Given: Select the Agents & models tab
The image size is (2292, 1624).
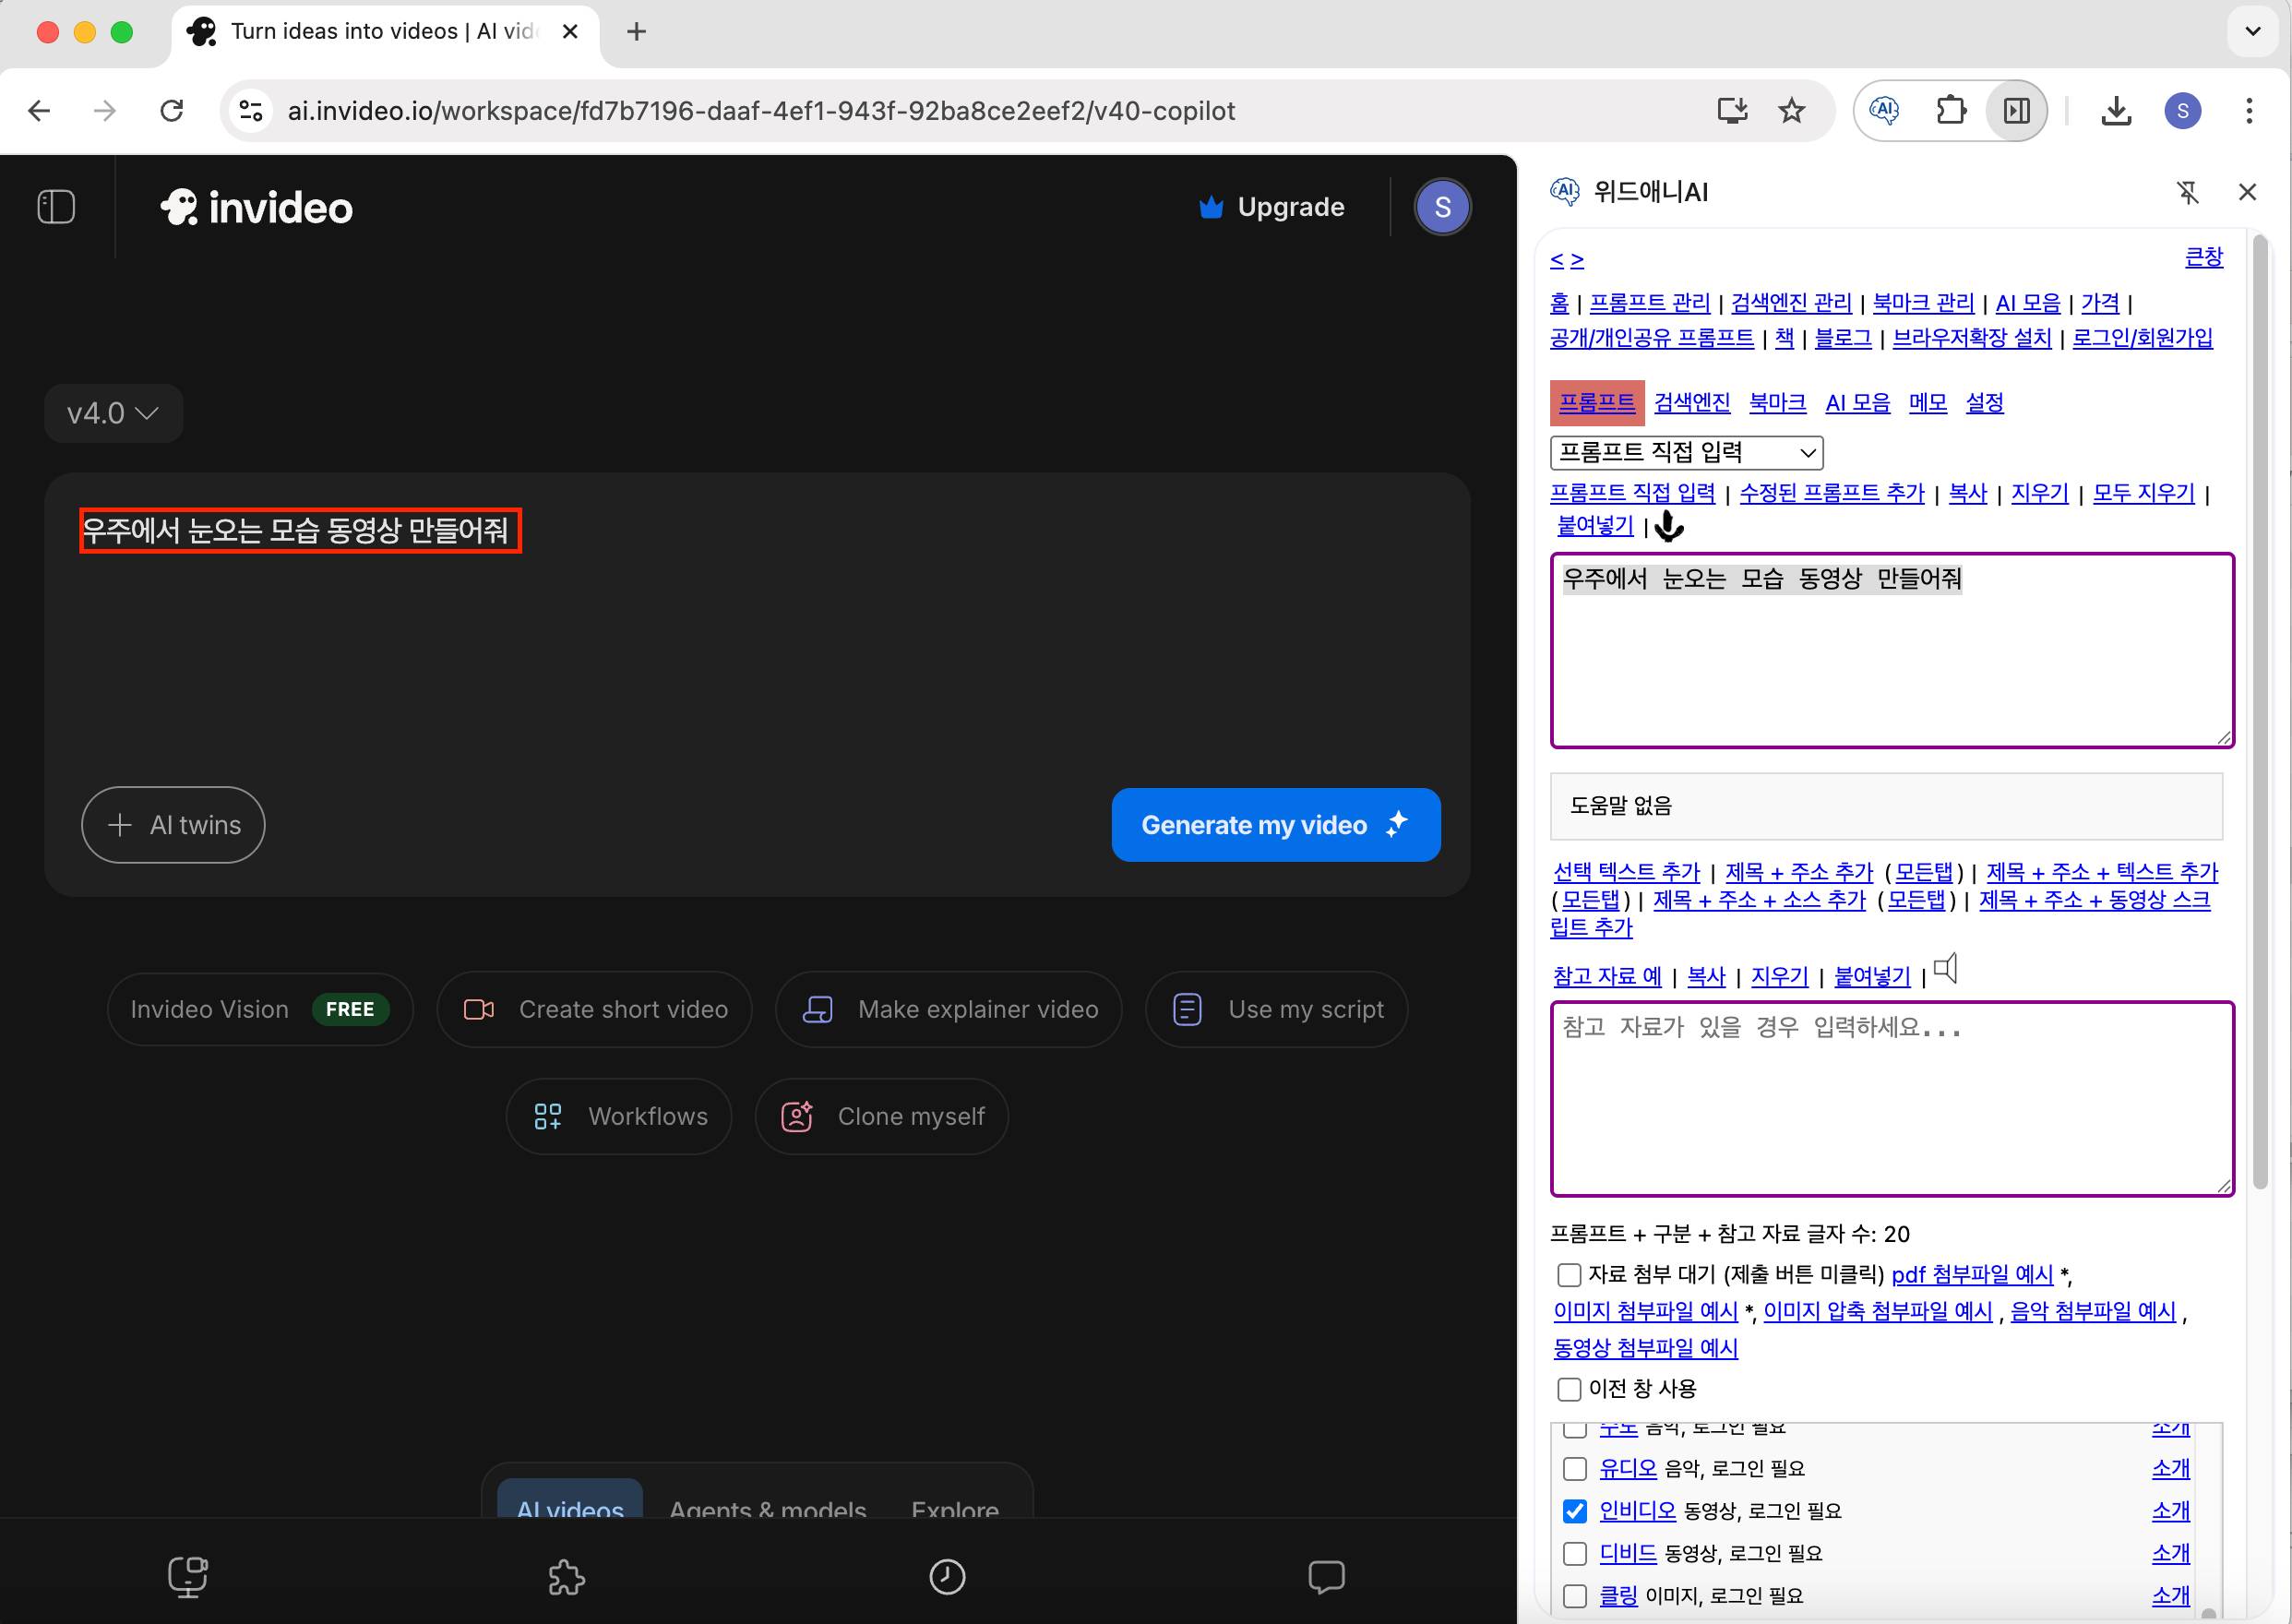Looking at the screenshot, I should 767,1507.
